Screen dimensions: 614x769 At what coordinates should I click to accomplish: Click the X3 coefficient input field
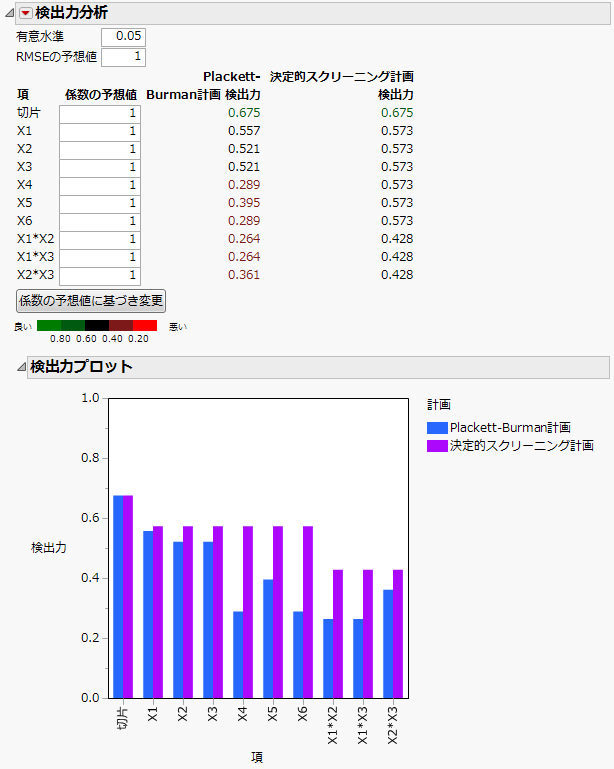pos(100,167)
